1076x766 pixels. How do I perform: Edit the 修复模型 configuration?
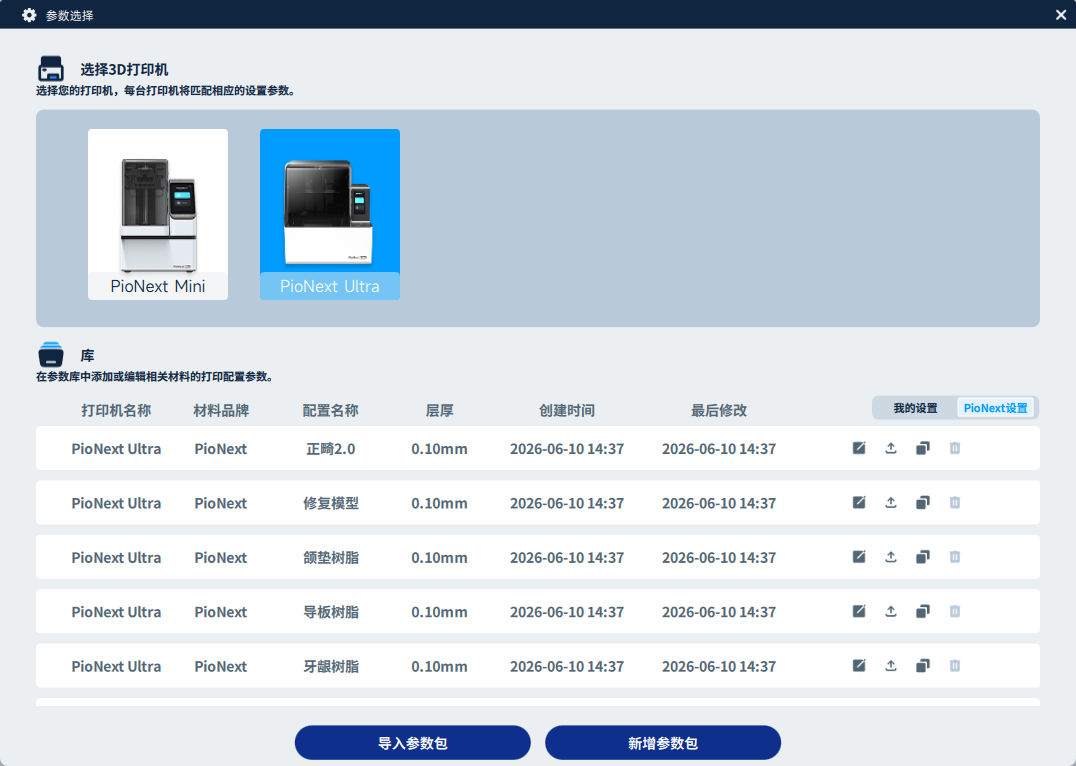click(858, 502)
